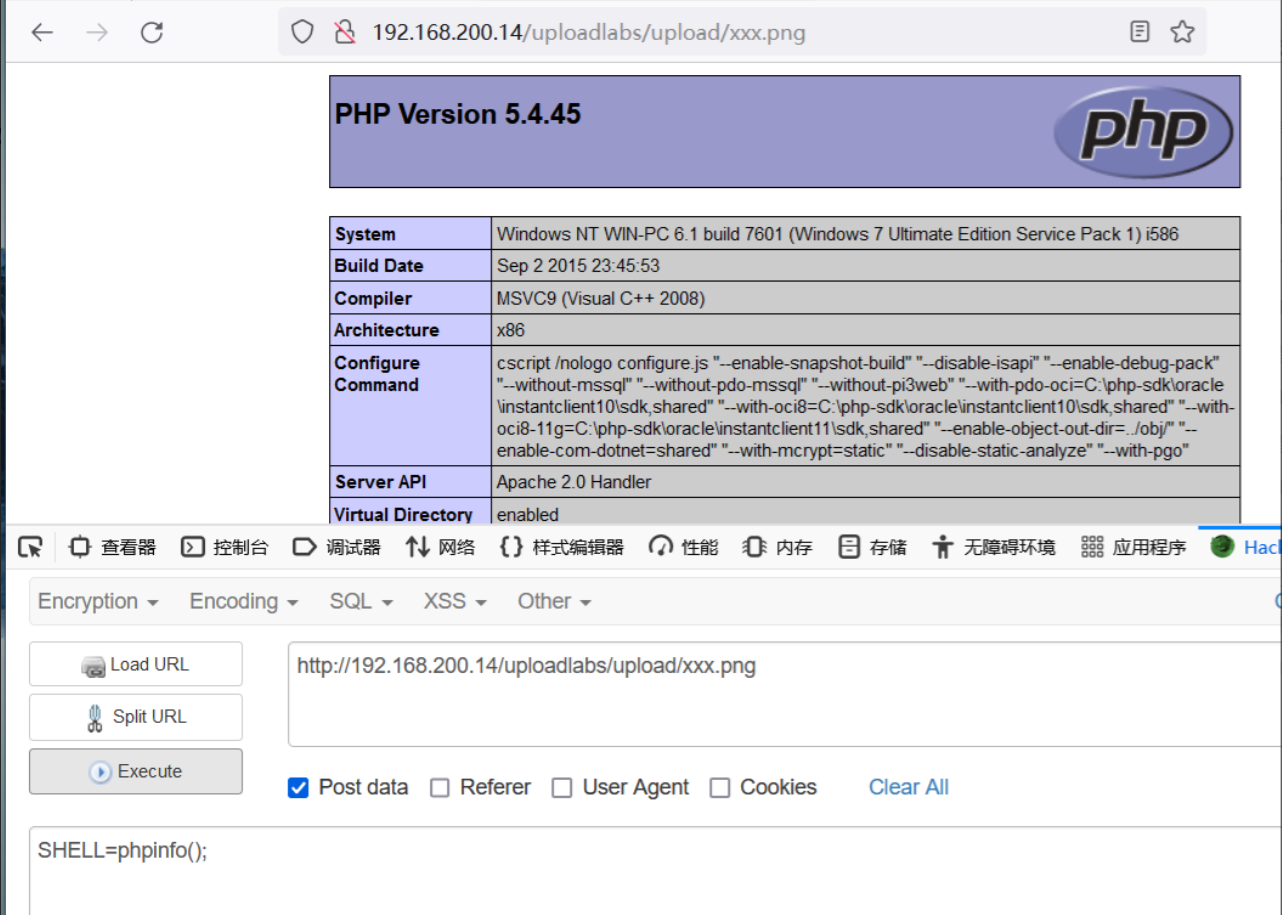Viewport: 1282px width, 915px height.
Task: Open the 网络 network tab
Action: pos(440,547)
